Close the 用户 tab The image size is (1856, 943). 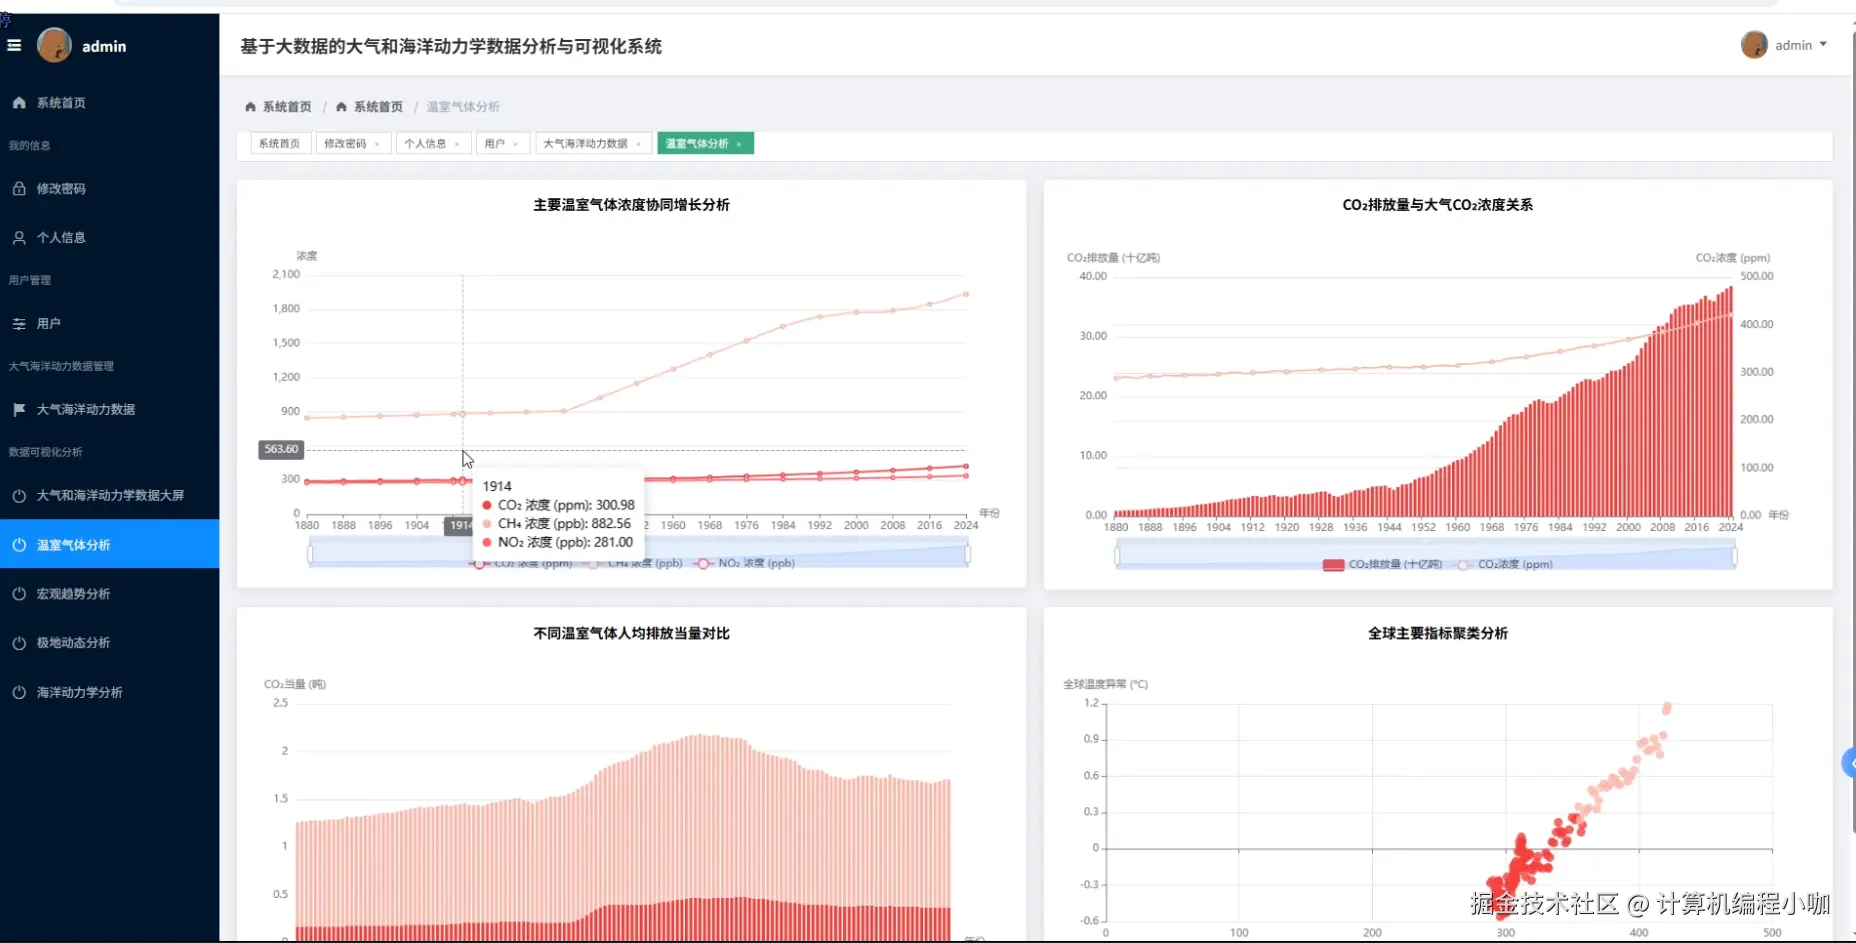tap(515, 144)
